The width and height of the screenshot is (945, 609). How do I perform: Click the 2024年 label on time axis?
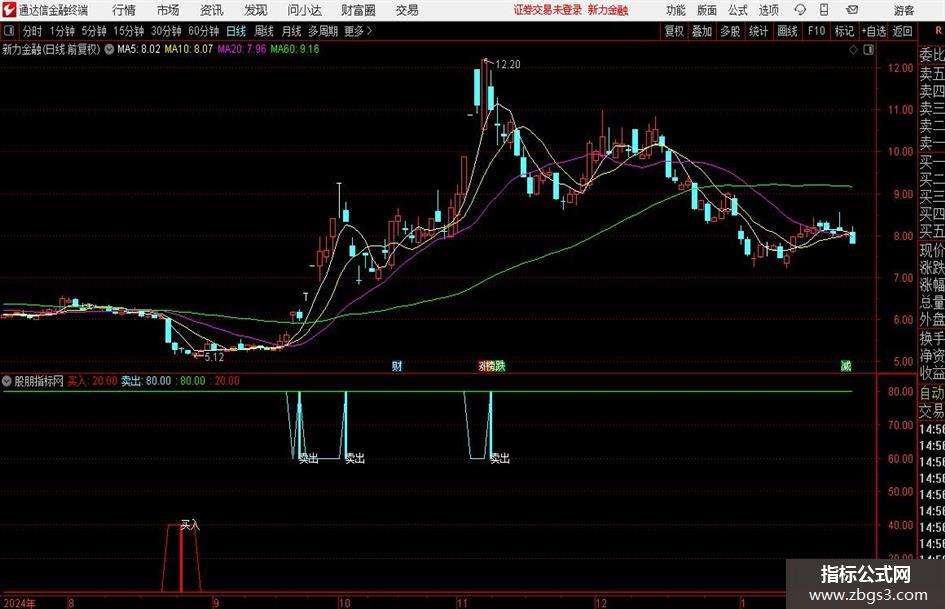(19, 603)
